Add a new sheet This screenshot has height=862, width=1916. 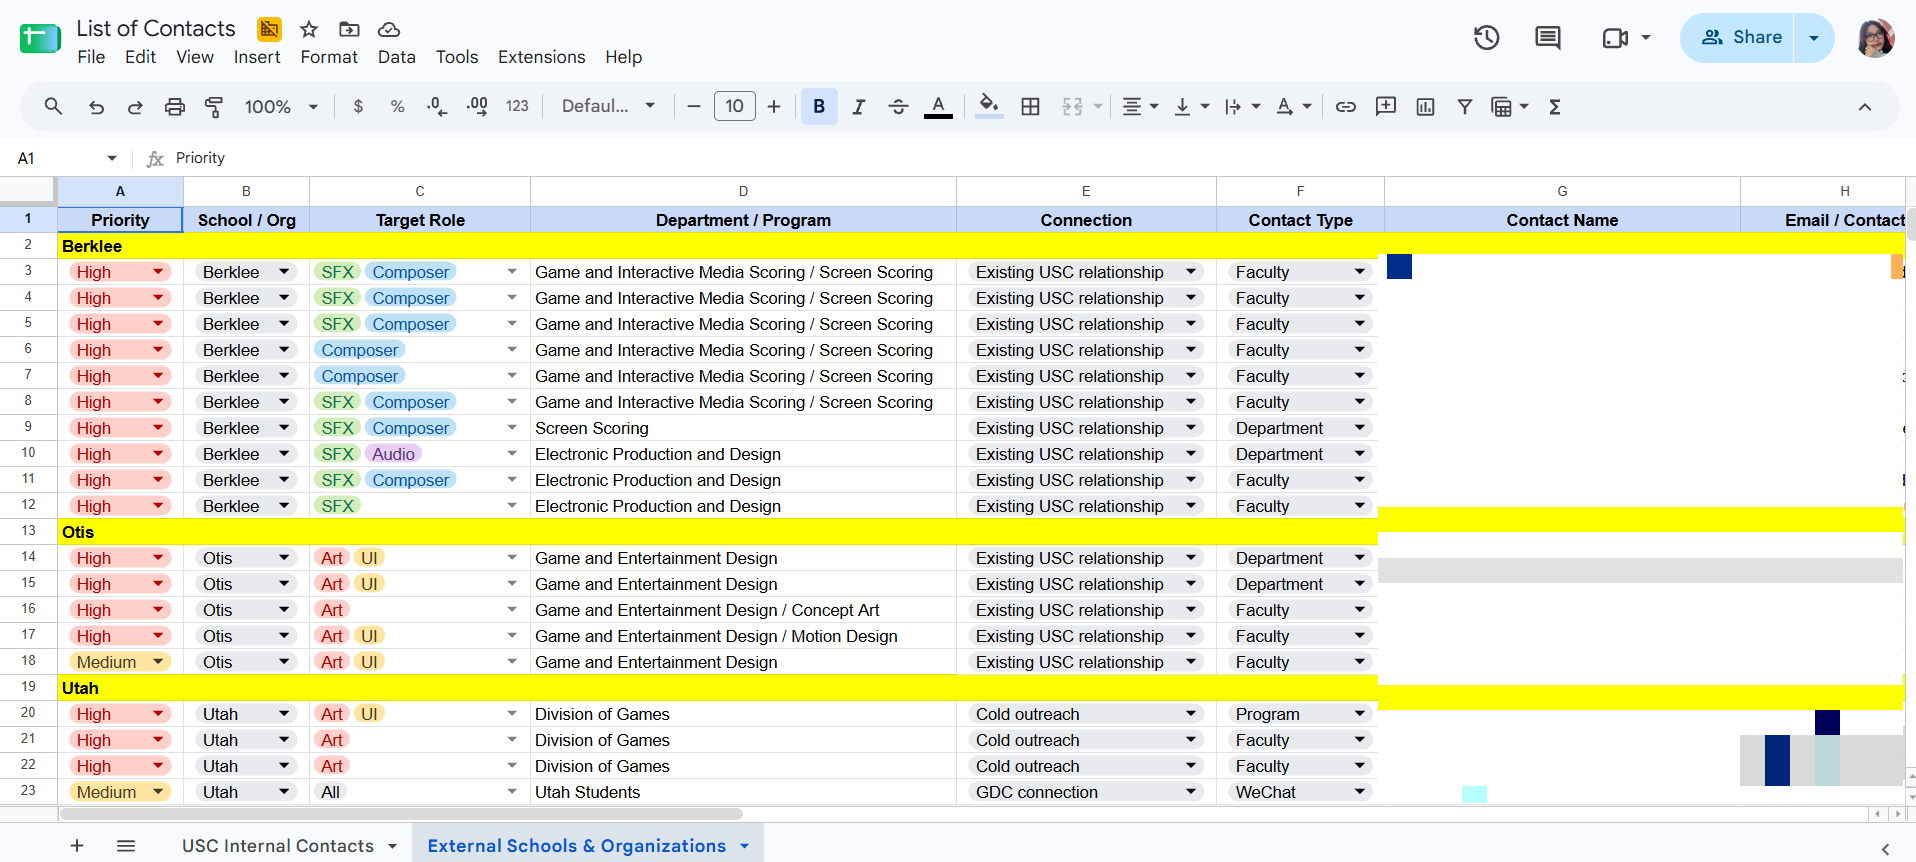click(77, 846)
